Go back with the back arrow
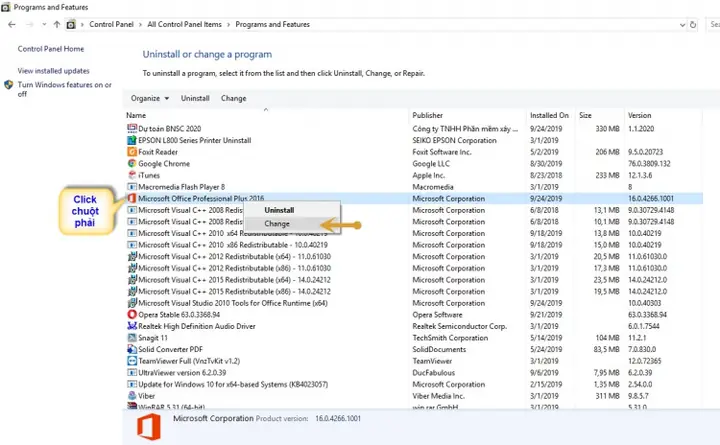 click(x=12, y=25)
